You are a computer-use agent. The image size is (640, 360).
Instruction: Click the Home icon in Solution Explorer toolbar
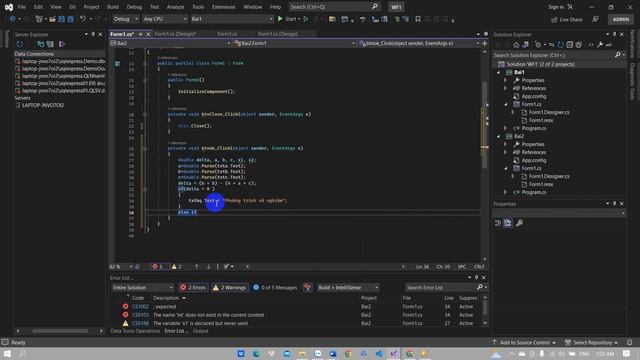point(516,45)
